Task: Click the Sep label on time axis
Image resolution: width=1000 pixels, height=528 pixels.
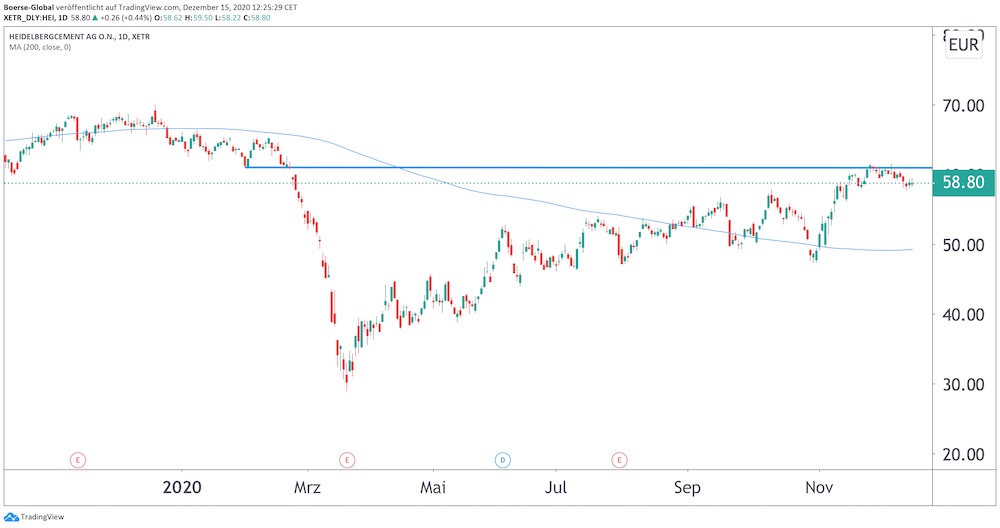Action: coord(687,488)
